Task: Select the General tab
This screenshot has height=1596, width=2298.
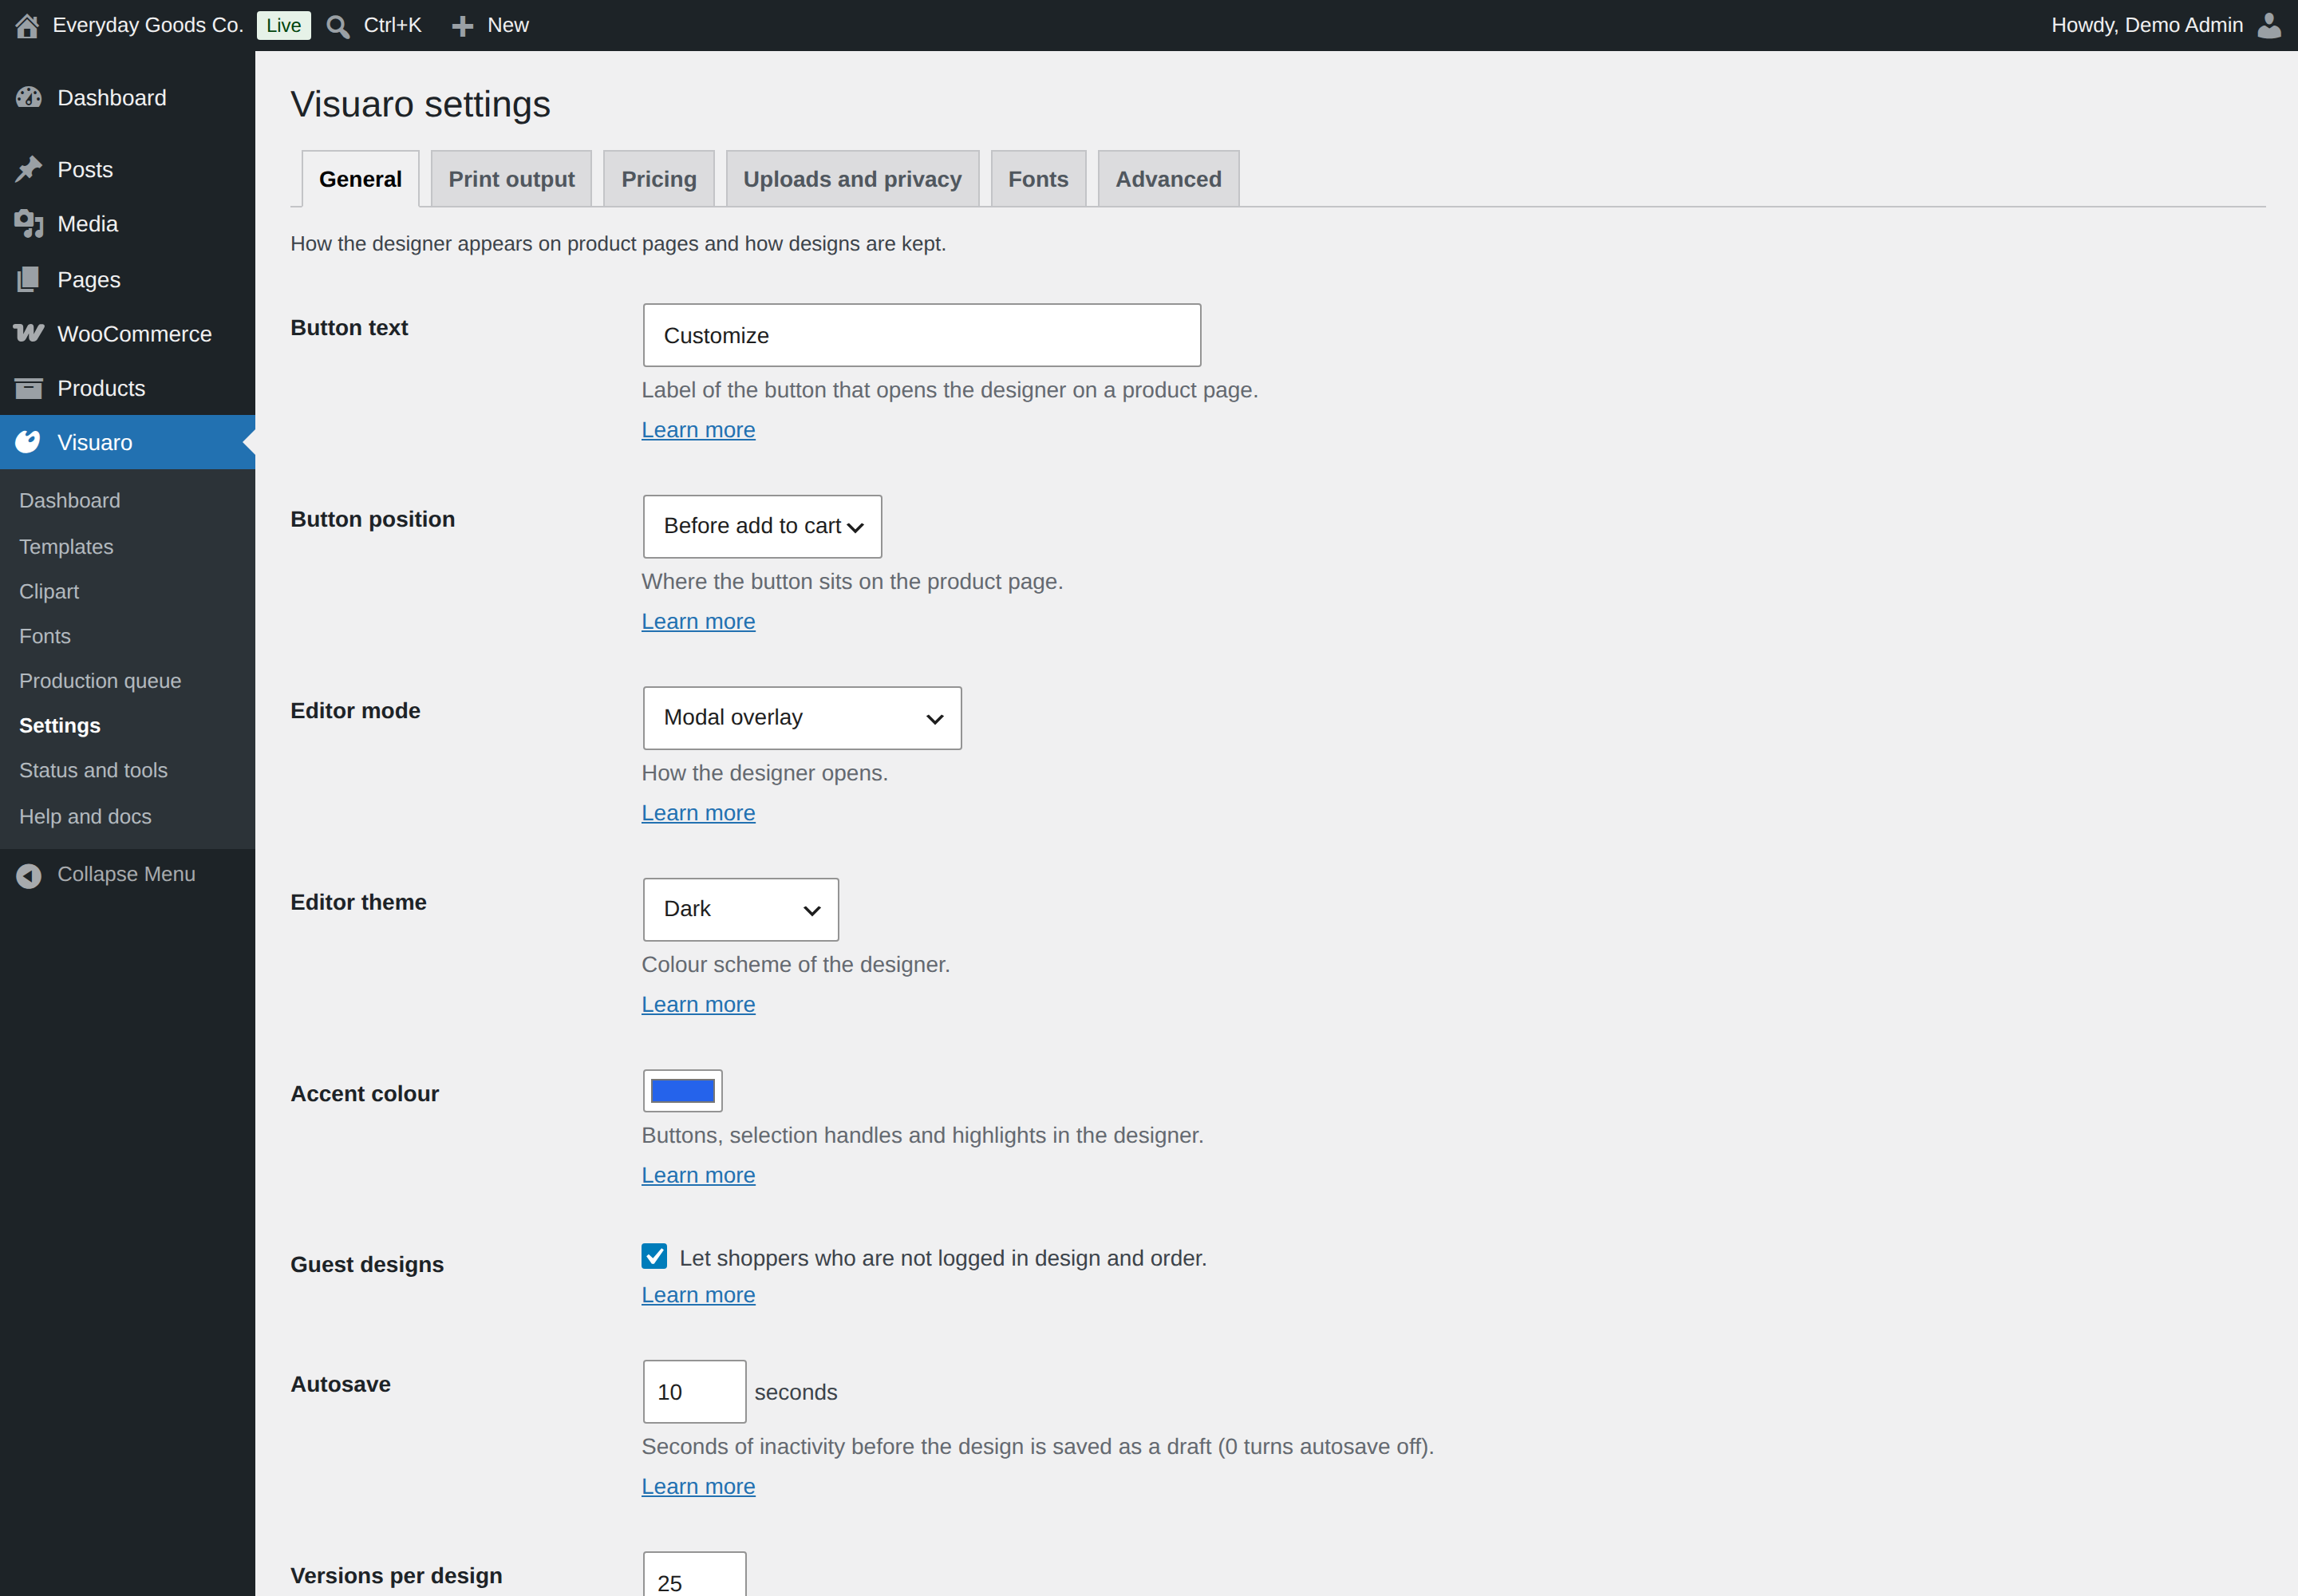Action: (360, 179)
